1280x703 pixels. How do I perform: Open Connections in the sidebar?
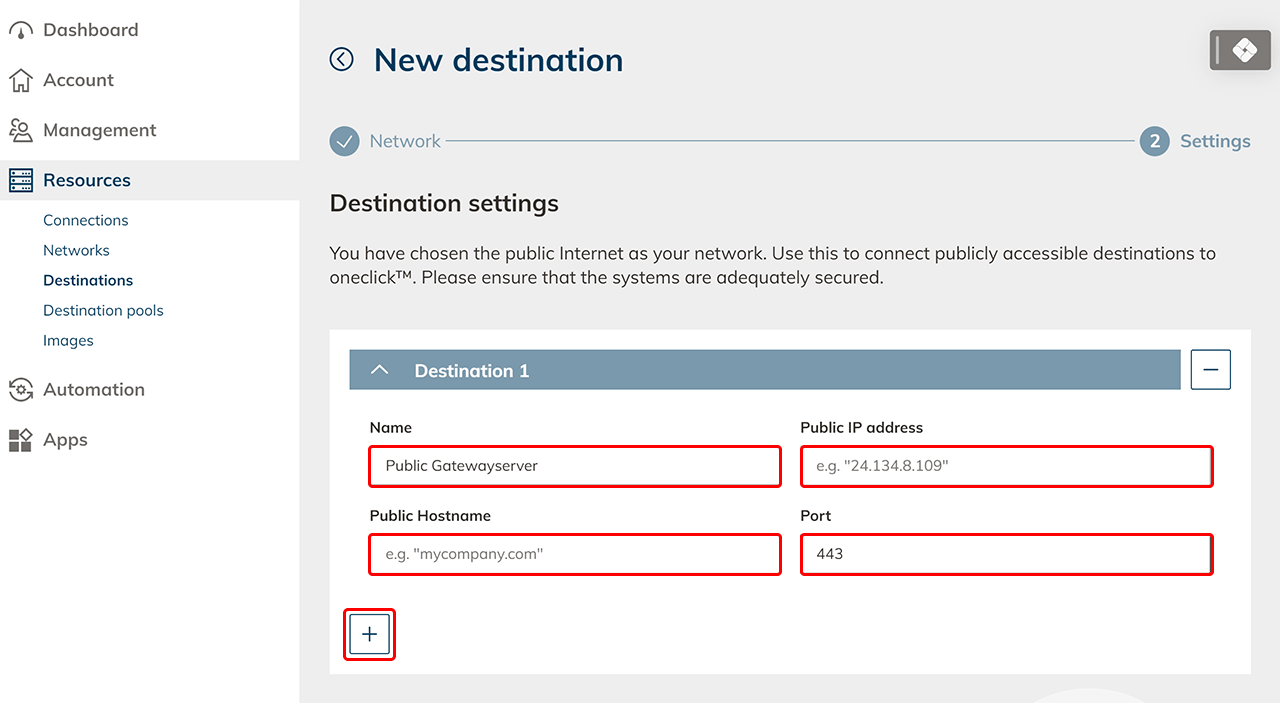(x=86, y=220)
